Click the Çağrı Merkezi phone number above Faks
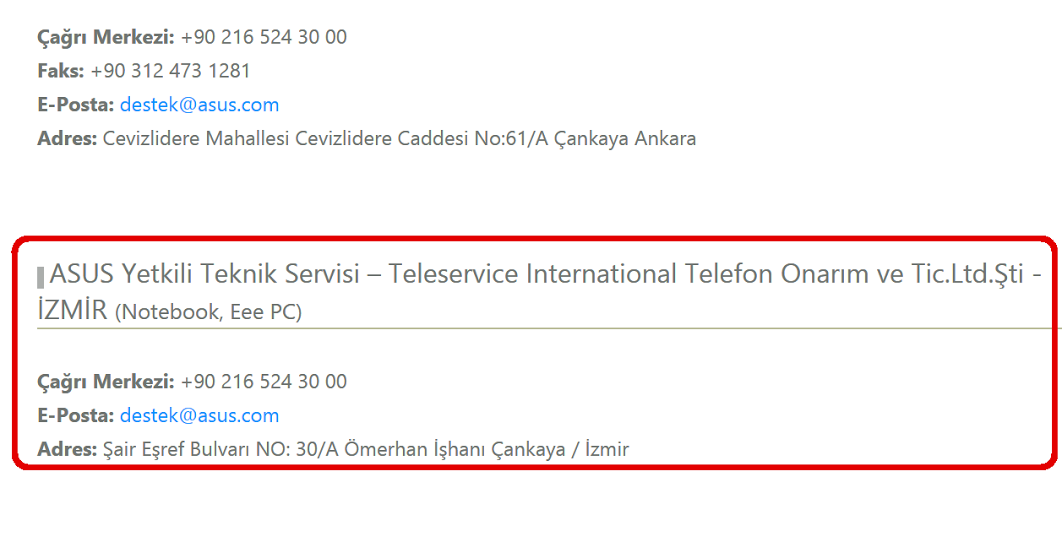The image size is (1062, 558). tap(263, 37)
